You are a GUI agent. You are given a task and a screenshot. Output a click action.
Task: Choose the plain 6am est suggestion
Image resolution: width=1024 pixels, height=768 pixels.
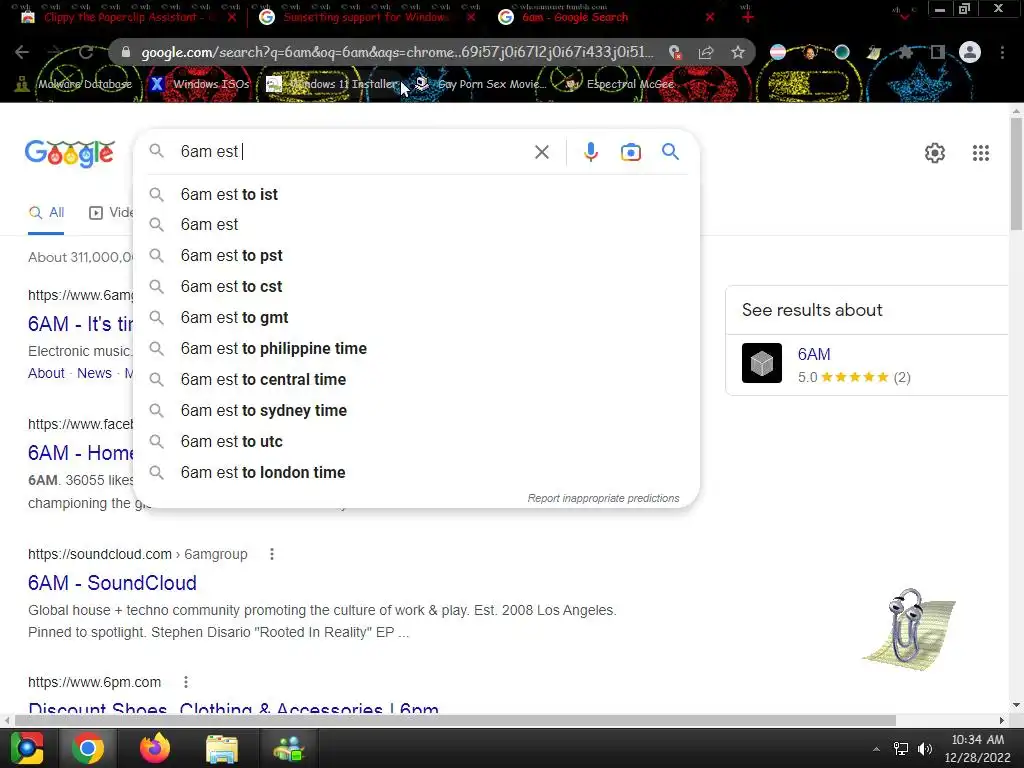point(417,225)
